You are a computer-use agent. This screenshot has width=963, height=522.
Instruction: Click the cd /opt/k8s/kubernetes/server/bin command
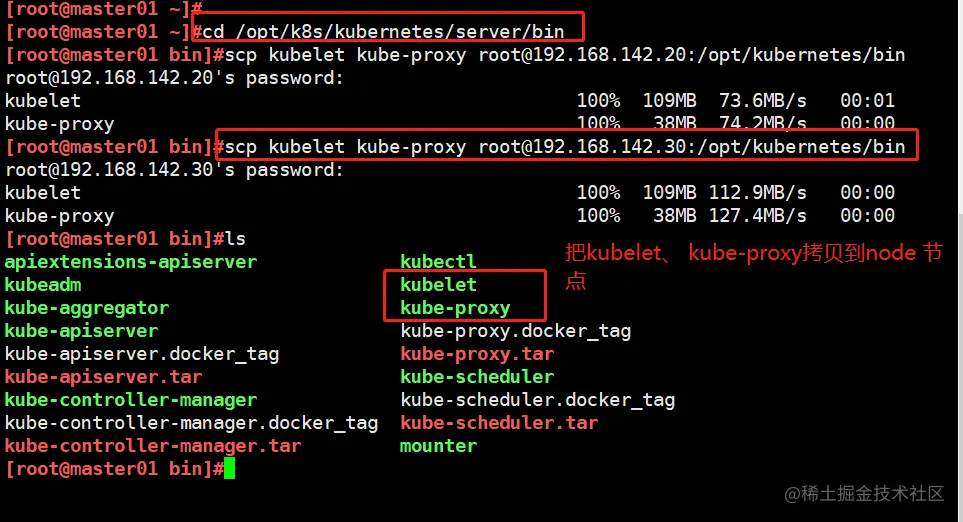(x=383, y=32)
